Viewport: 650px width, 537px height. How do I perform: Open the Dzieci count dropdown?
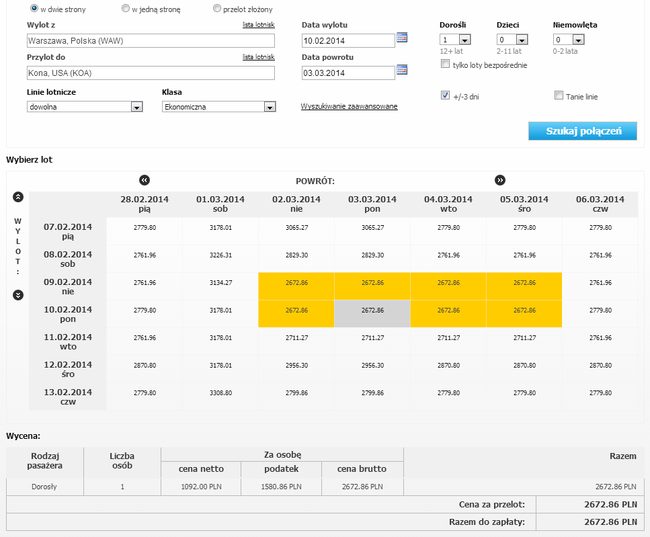pos(512,40)
